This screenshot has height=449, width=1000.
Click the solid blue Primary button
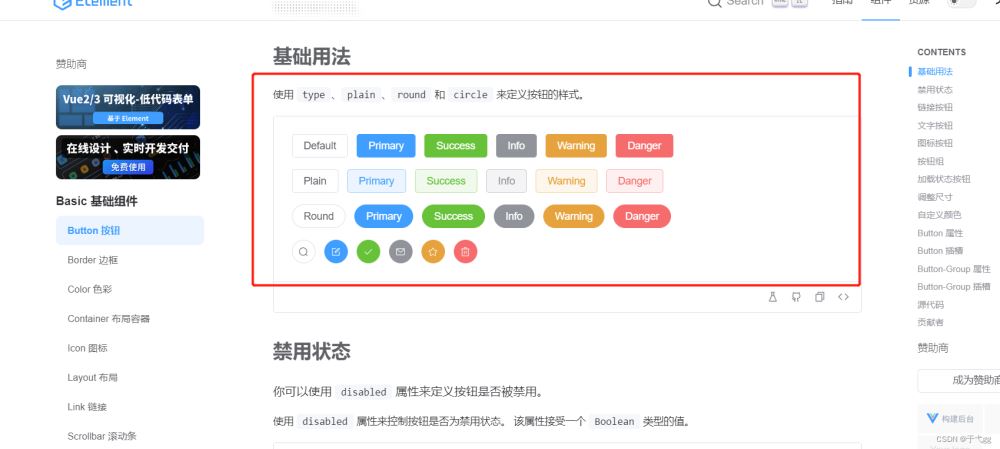coord(386,145)
